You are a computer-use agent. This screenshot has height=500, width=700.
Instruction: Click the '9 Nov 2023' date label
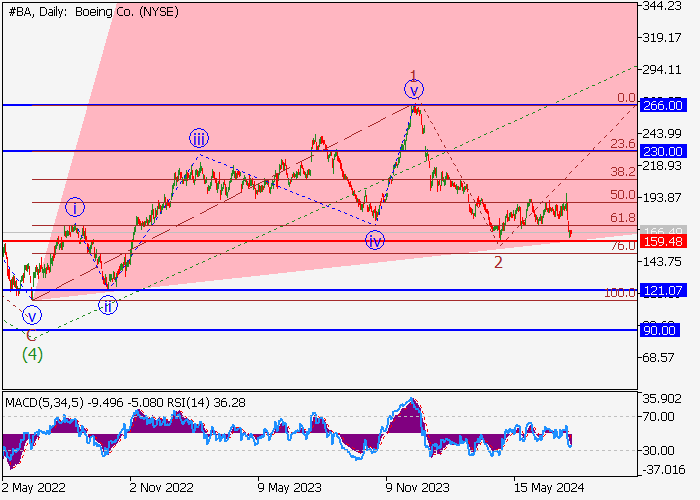(x=417, y=488)
